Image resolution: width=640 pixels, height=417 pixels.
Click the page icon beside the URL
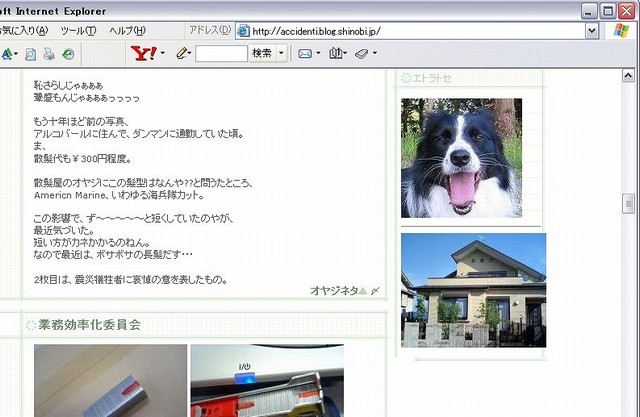(x=243, y=31)
